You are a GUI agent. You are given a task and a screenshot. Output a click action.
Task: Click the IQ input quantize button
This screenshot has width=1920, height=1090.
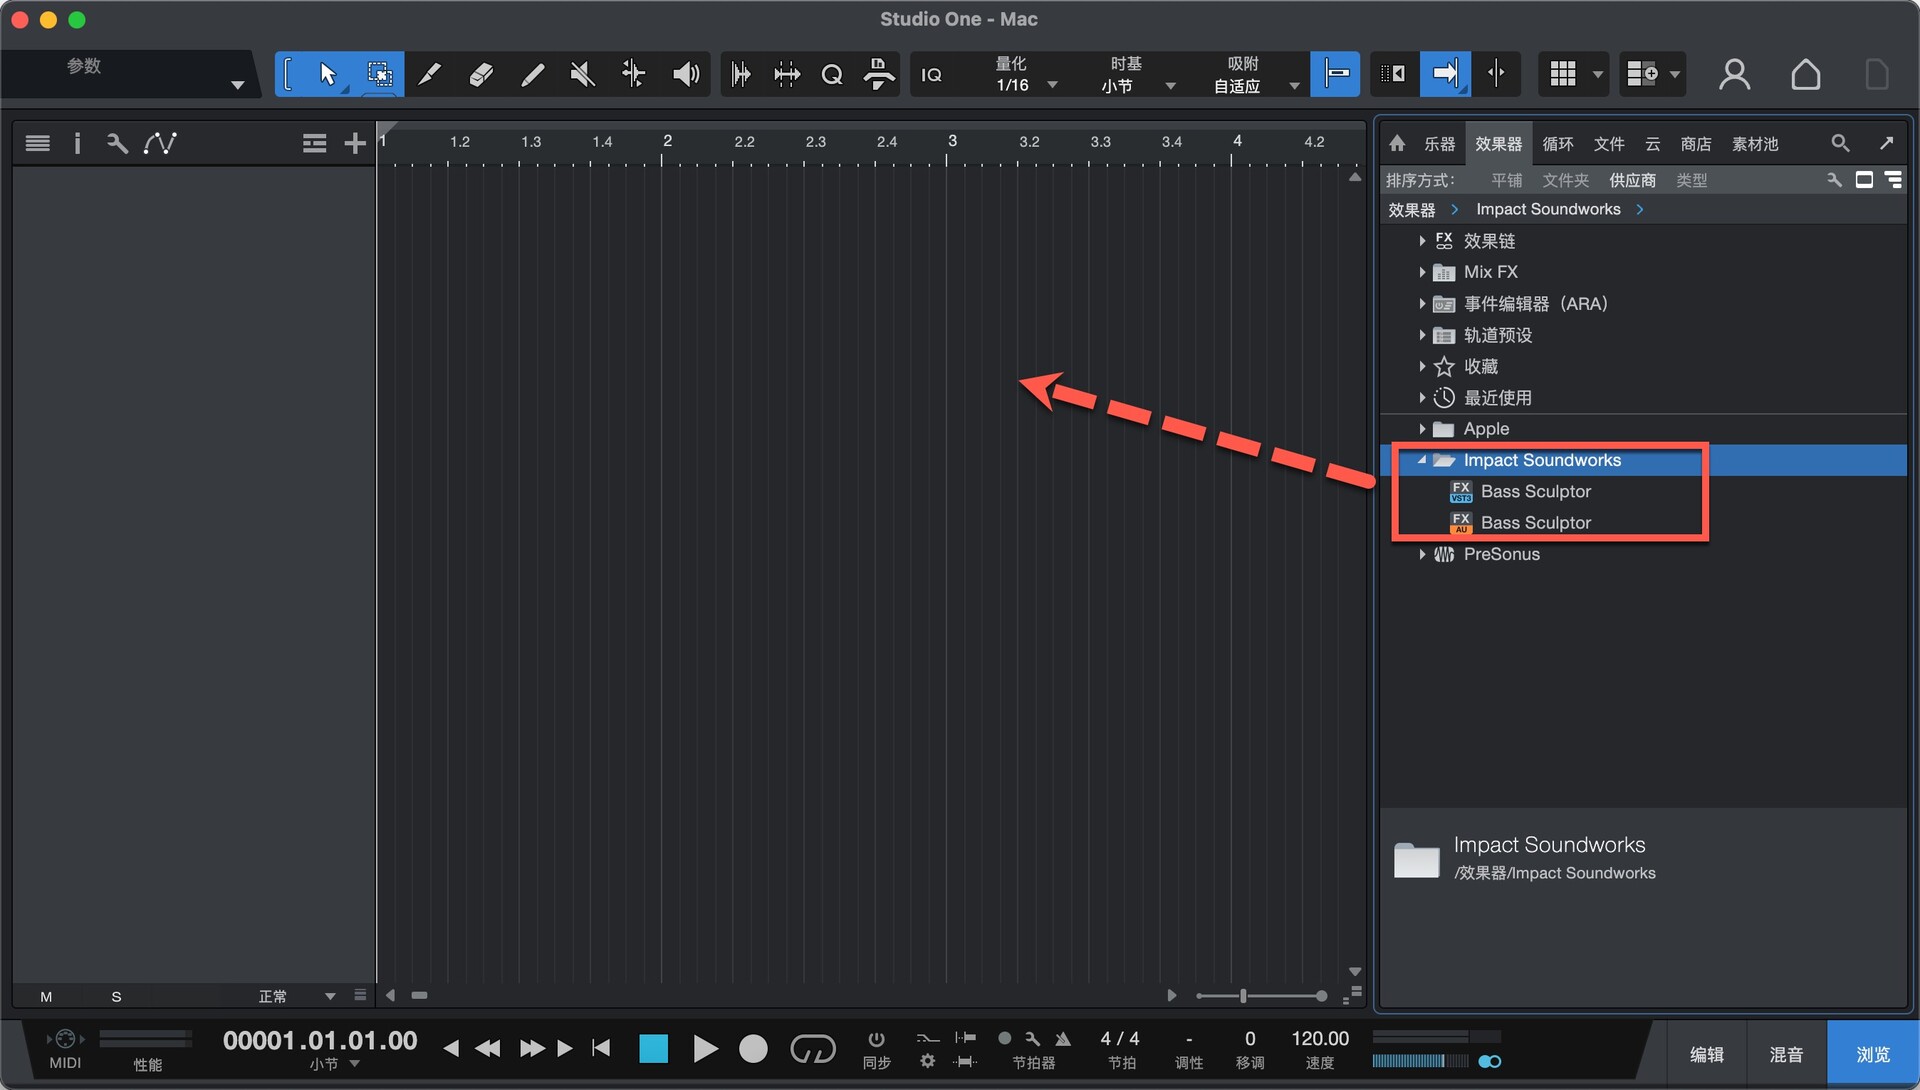coord(931,75)
